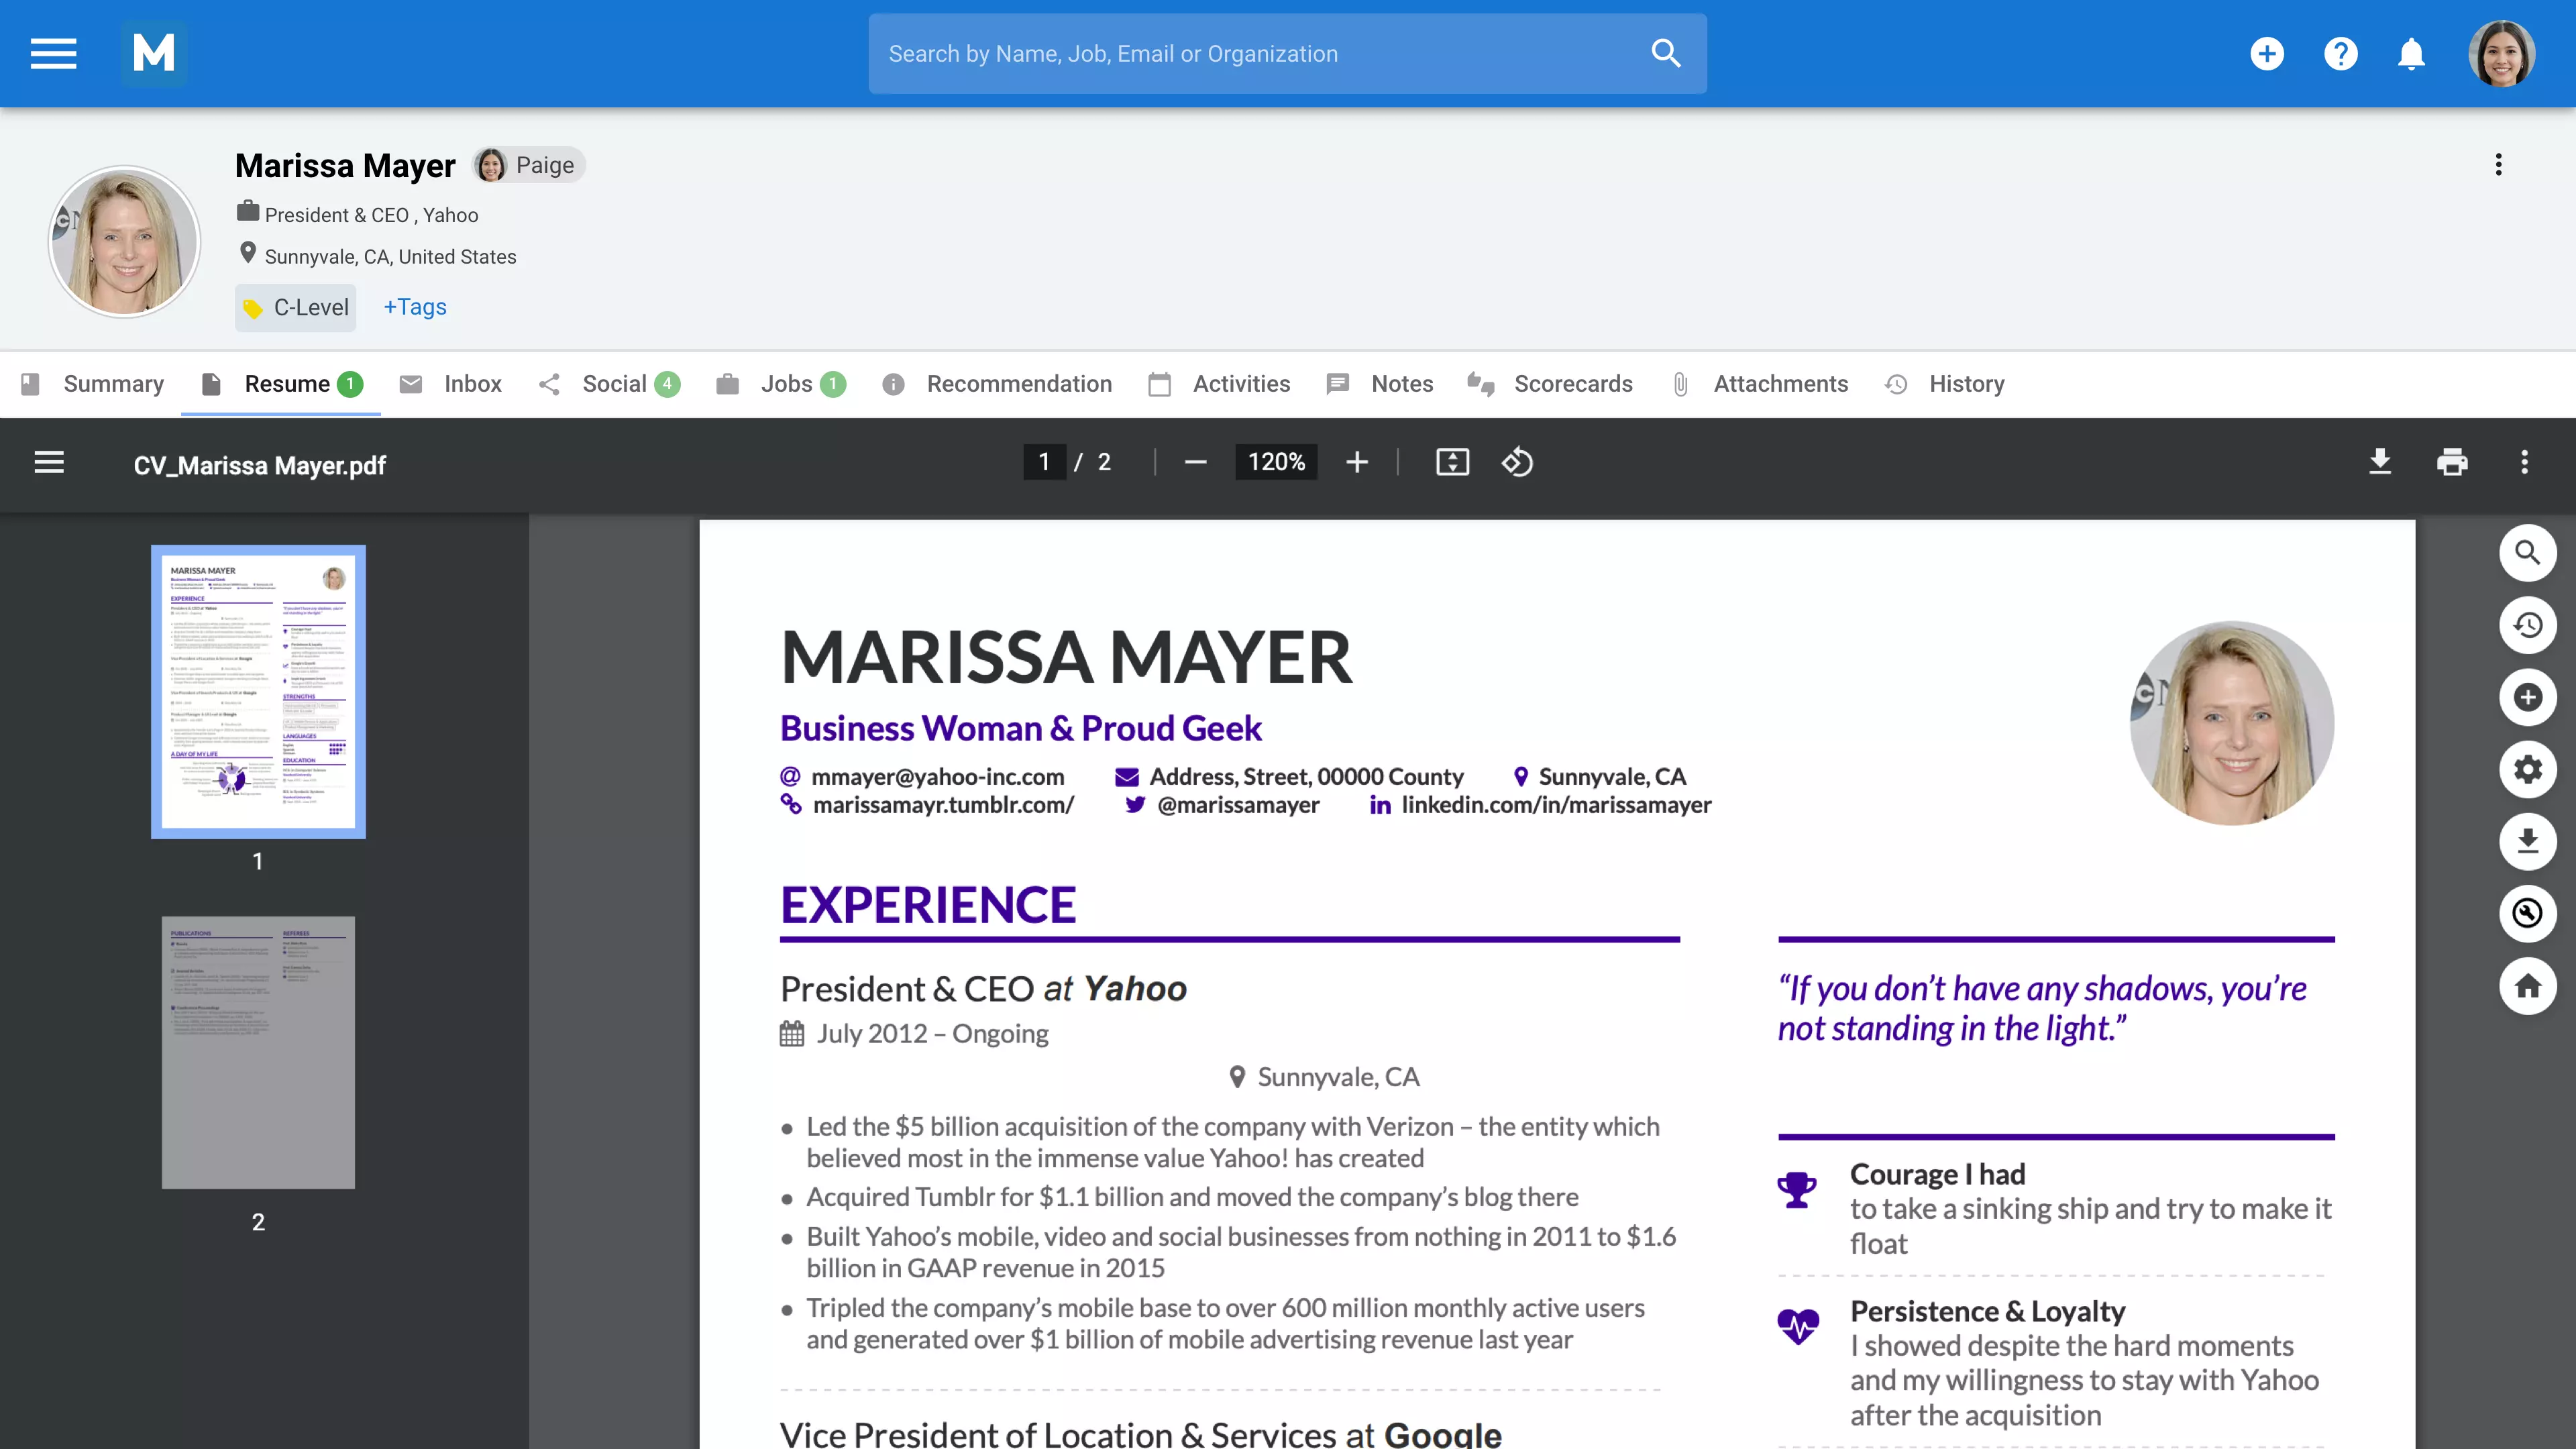Open the main hamburger navigation menu

coord(53,54)
